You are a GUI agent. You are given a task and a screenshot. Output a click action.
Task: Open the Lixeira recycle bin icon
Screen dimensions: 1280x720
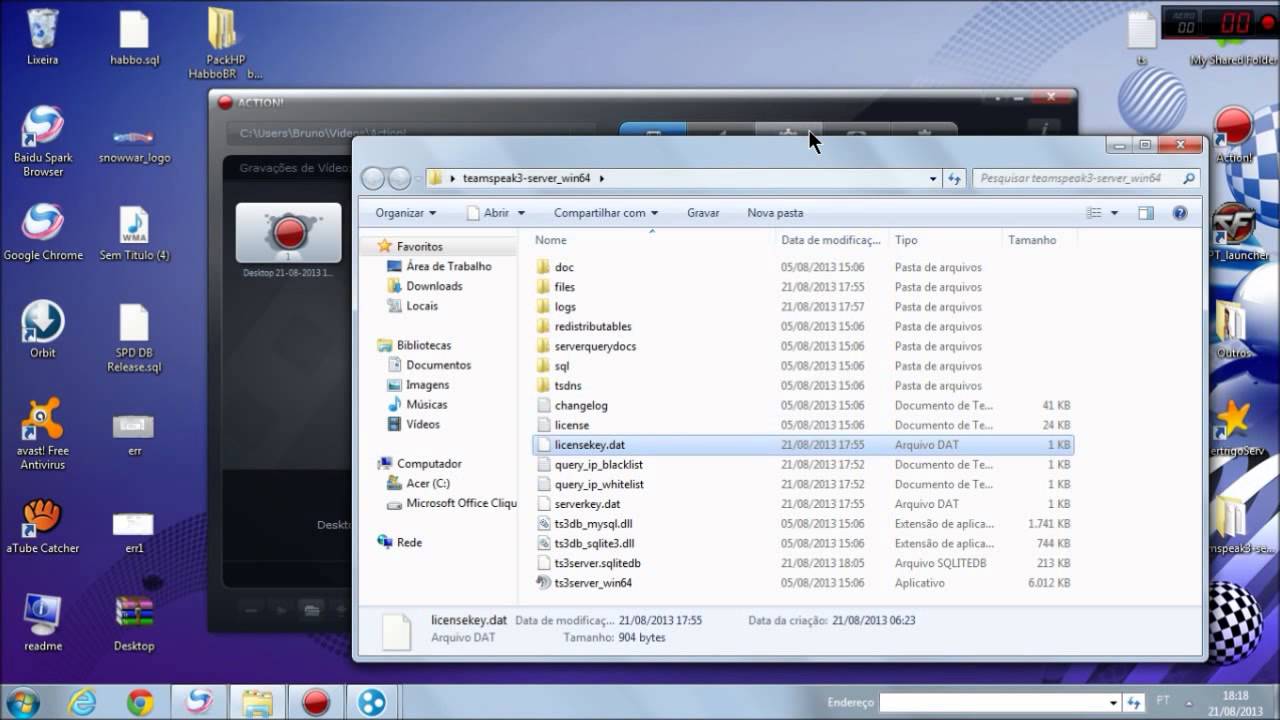point(42,37)
